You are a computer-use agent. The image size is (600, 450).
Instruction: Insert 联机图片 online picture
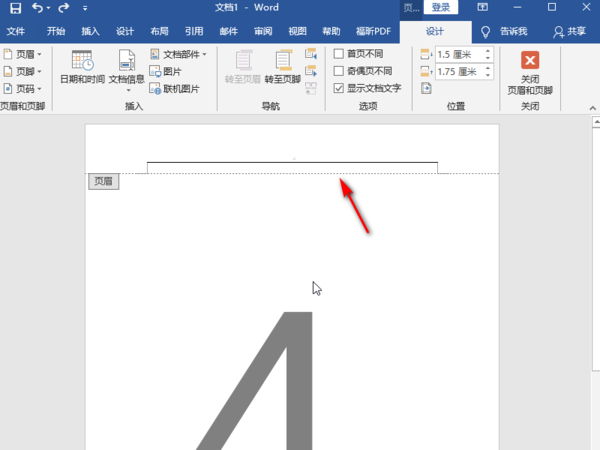tap(174, 89)
